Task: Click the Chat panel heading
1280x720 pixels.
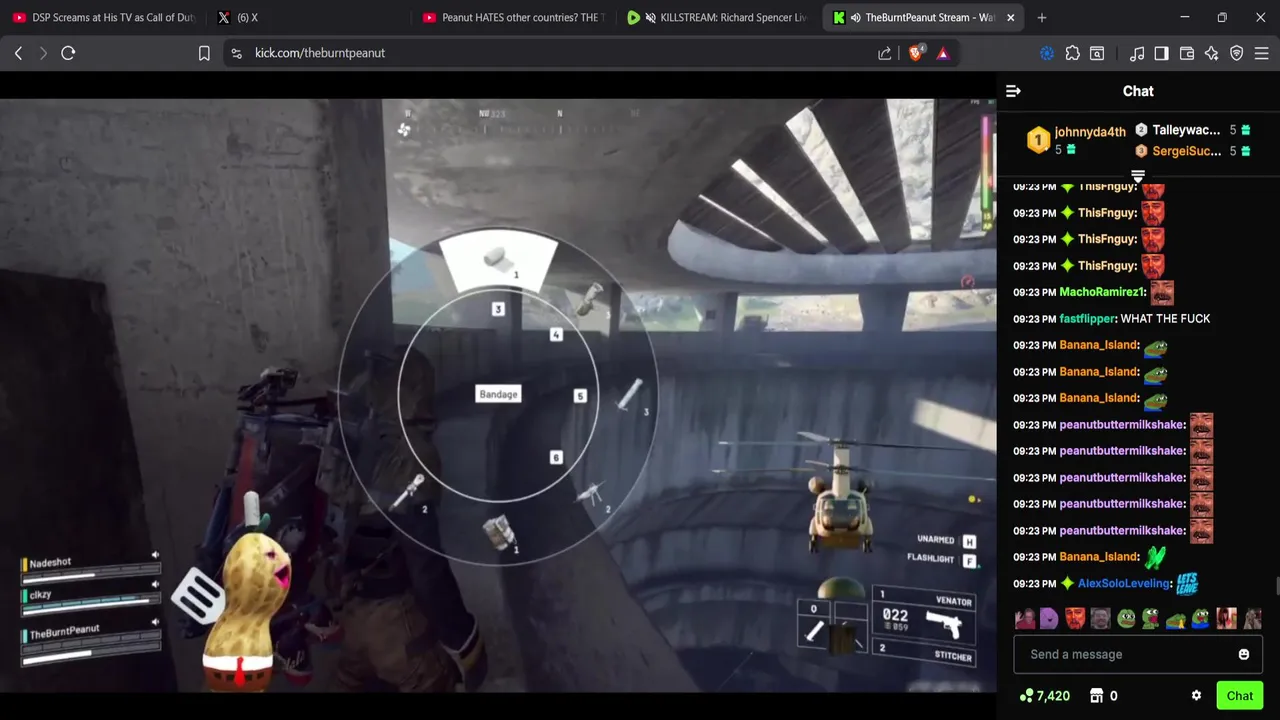Action: click(1138, 91)
